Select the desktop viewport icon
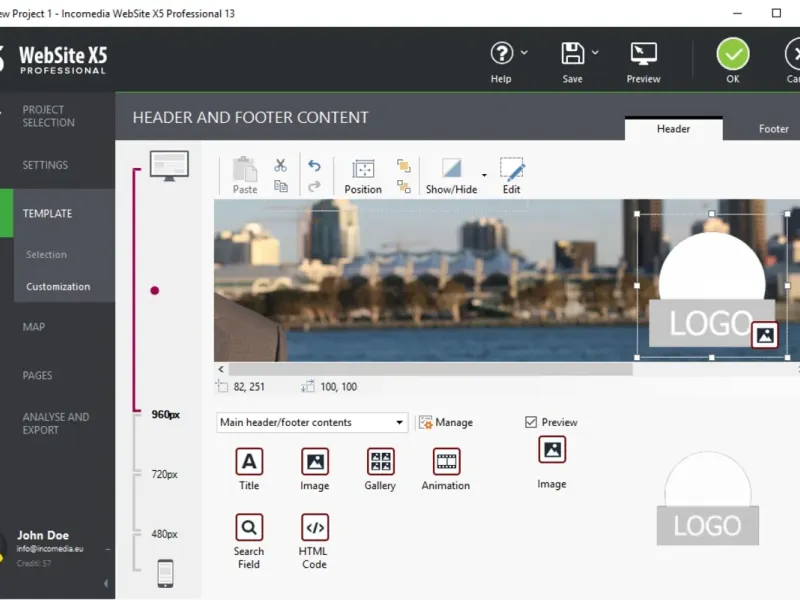800x600 pixels. click(169, 165)
